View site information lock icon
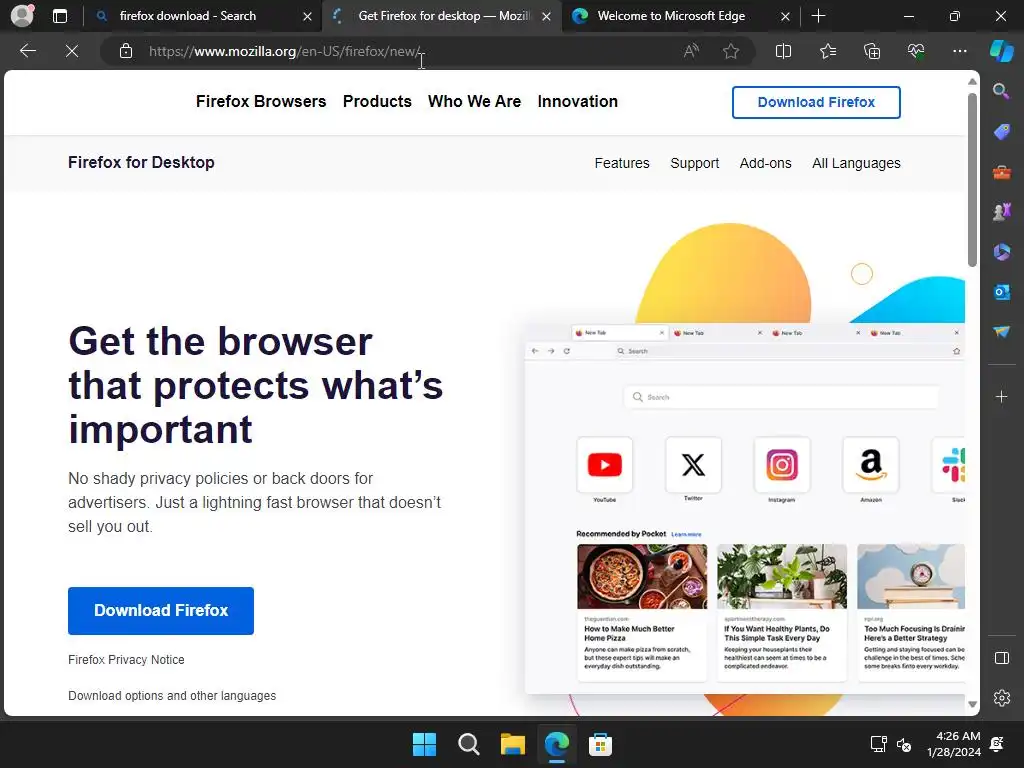Image resolution: width=1024 pixels, height=768 pixels. pyautogui.click(x=126, y=51)
